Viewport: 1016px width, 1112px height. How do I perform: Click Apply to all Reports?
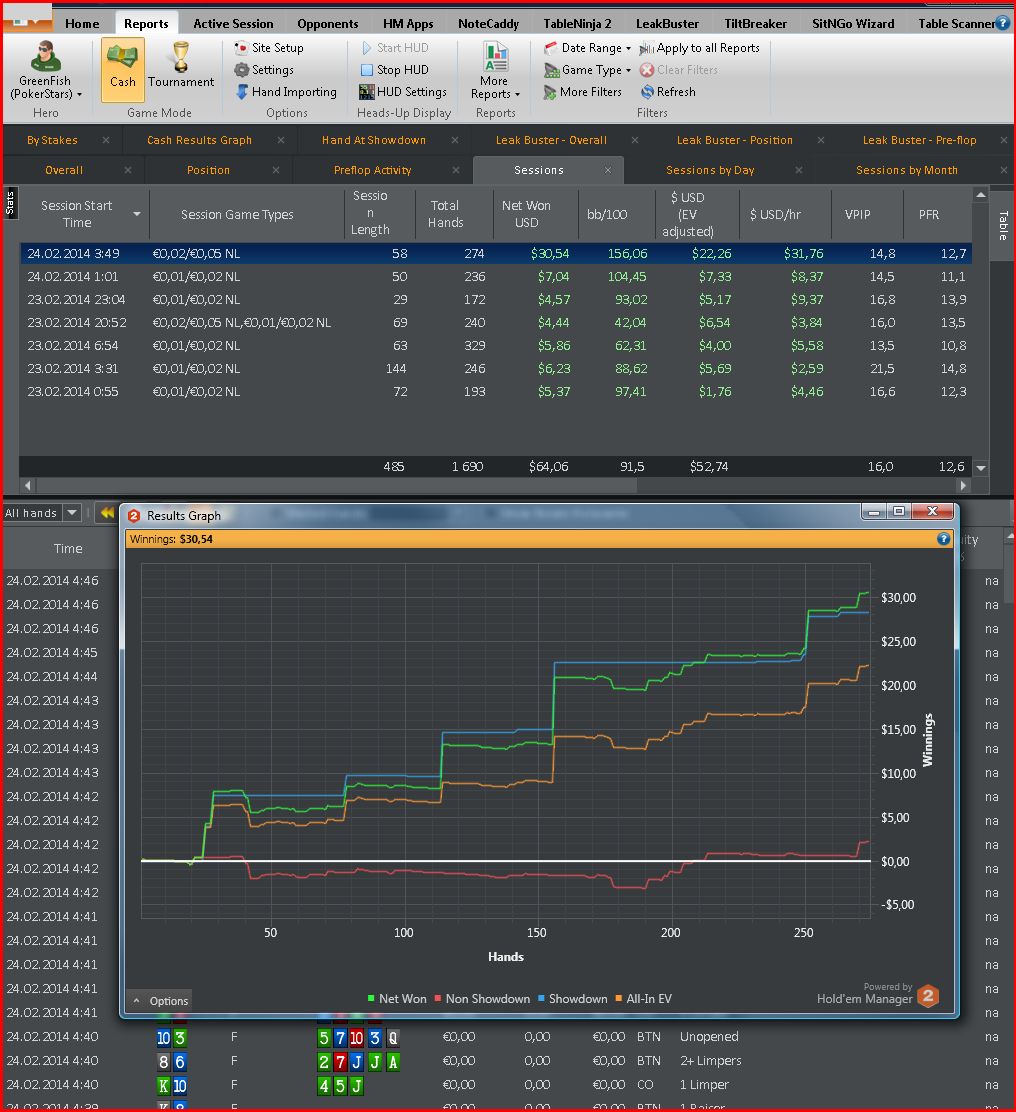pyautogui.click(x=699, y=48)
